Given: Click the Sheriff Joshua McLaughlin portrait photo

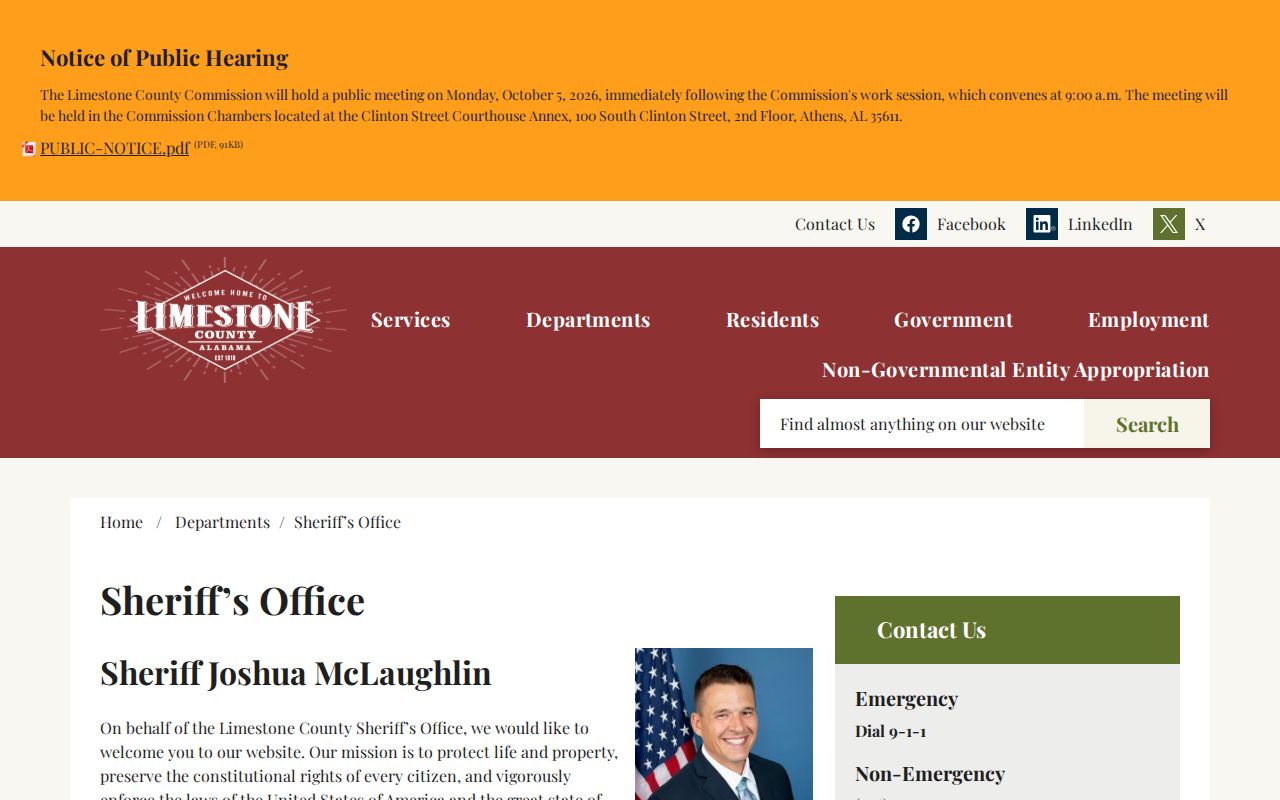Looking at the screenshot, I should (x=724, y=724).
